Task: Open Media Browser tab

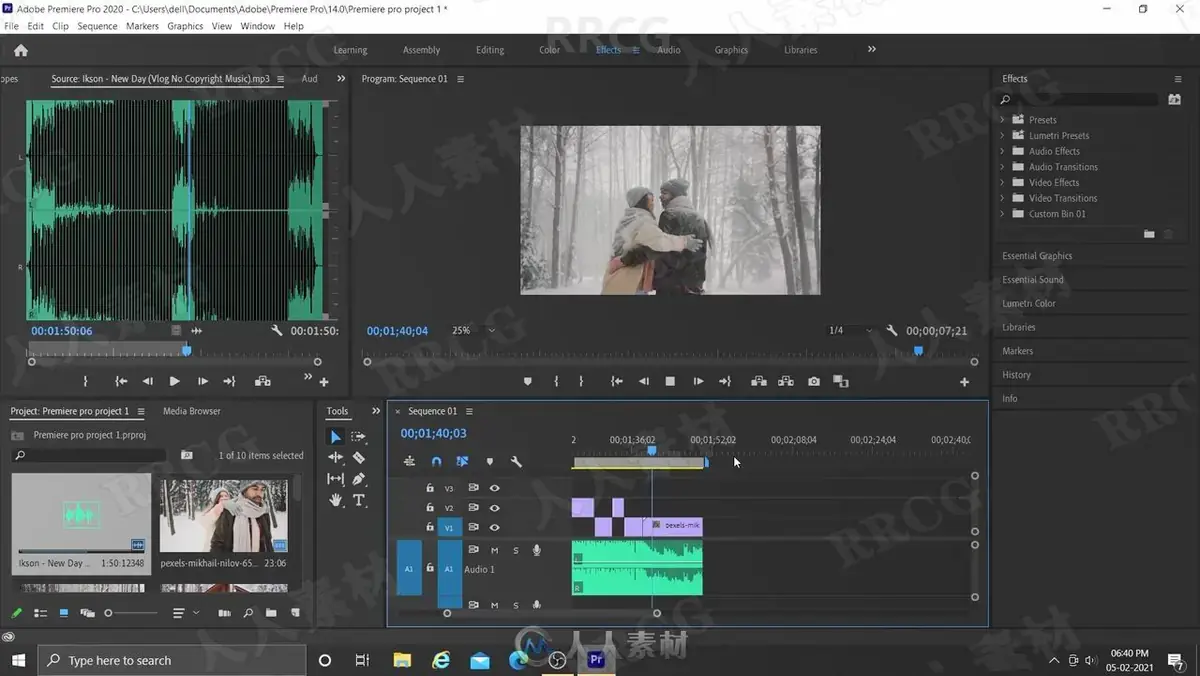Action: (192, 411)
